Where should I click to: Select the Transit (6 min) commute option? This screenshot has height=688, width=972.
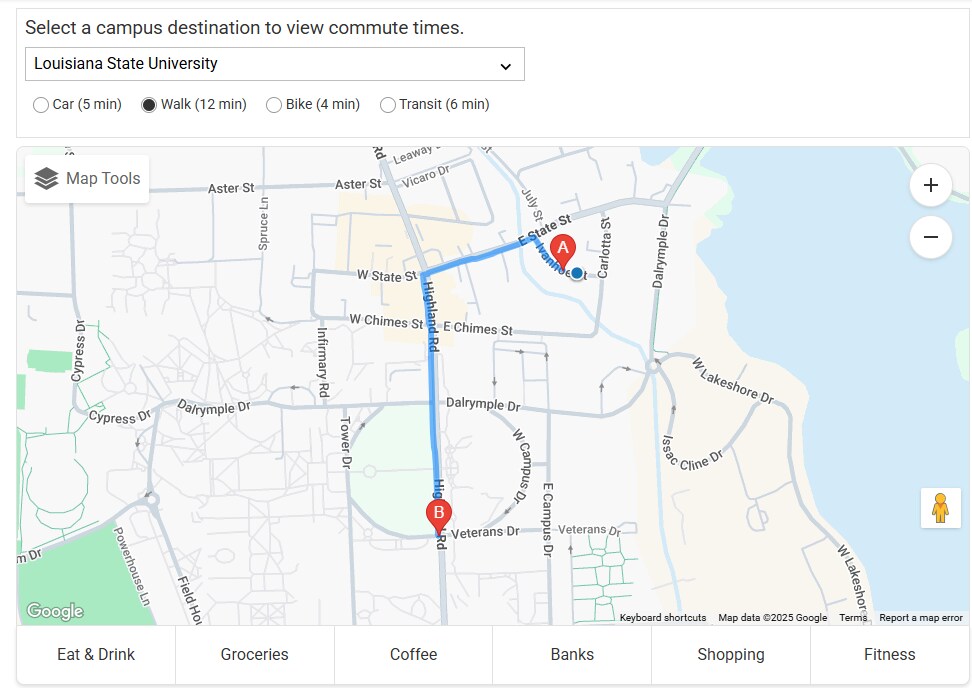click(388, 105)
